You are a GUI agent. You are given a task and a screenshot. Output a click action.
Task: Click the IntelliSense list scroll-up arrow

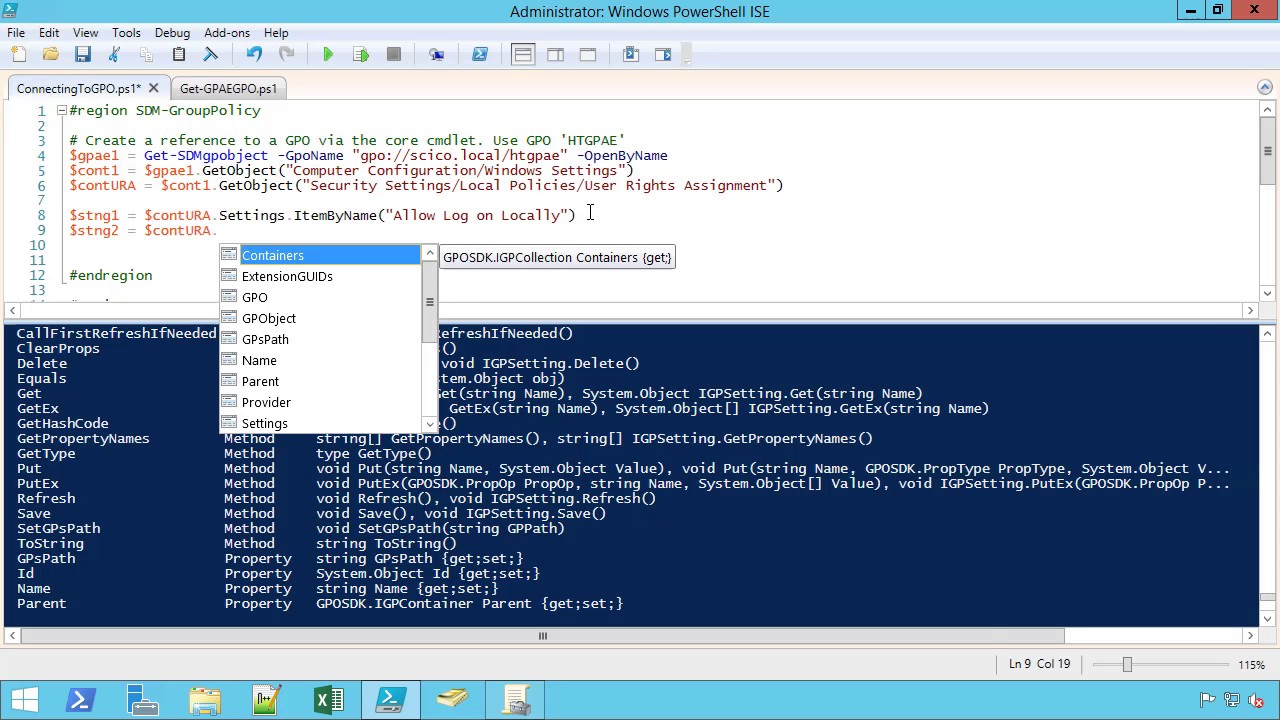coord(430,254)
